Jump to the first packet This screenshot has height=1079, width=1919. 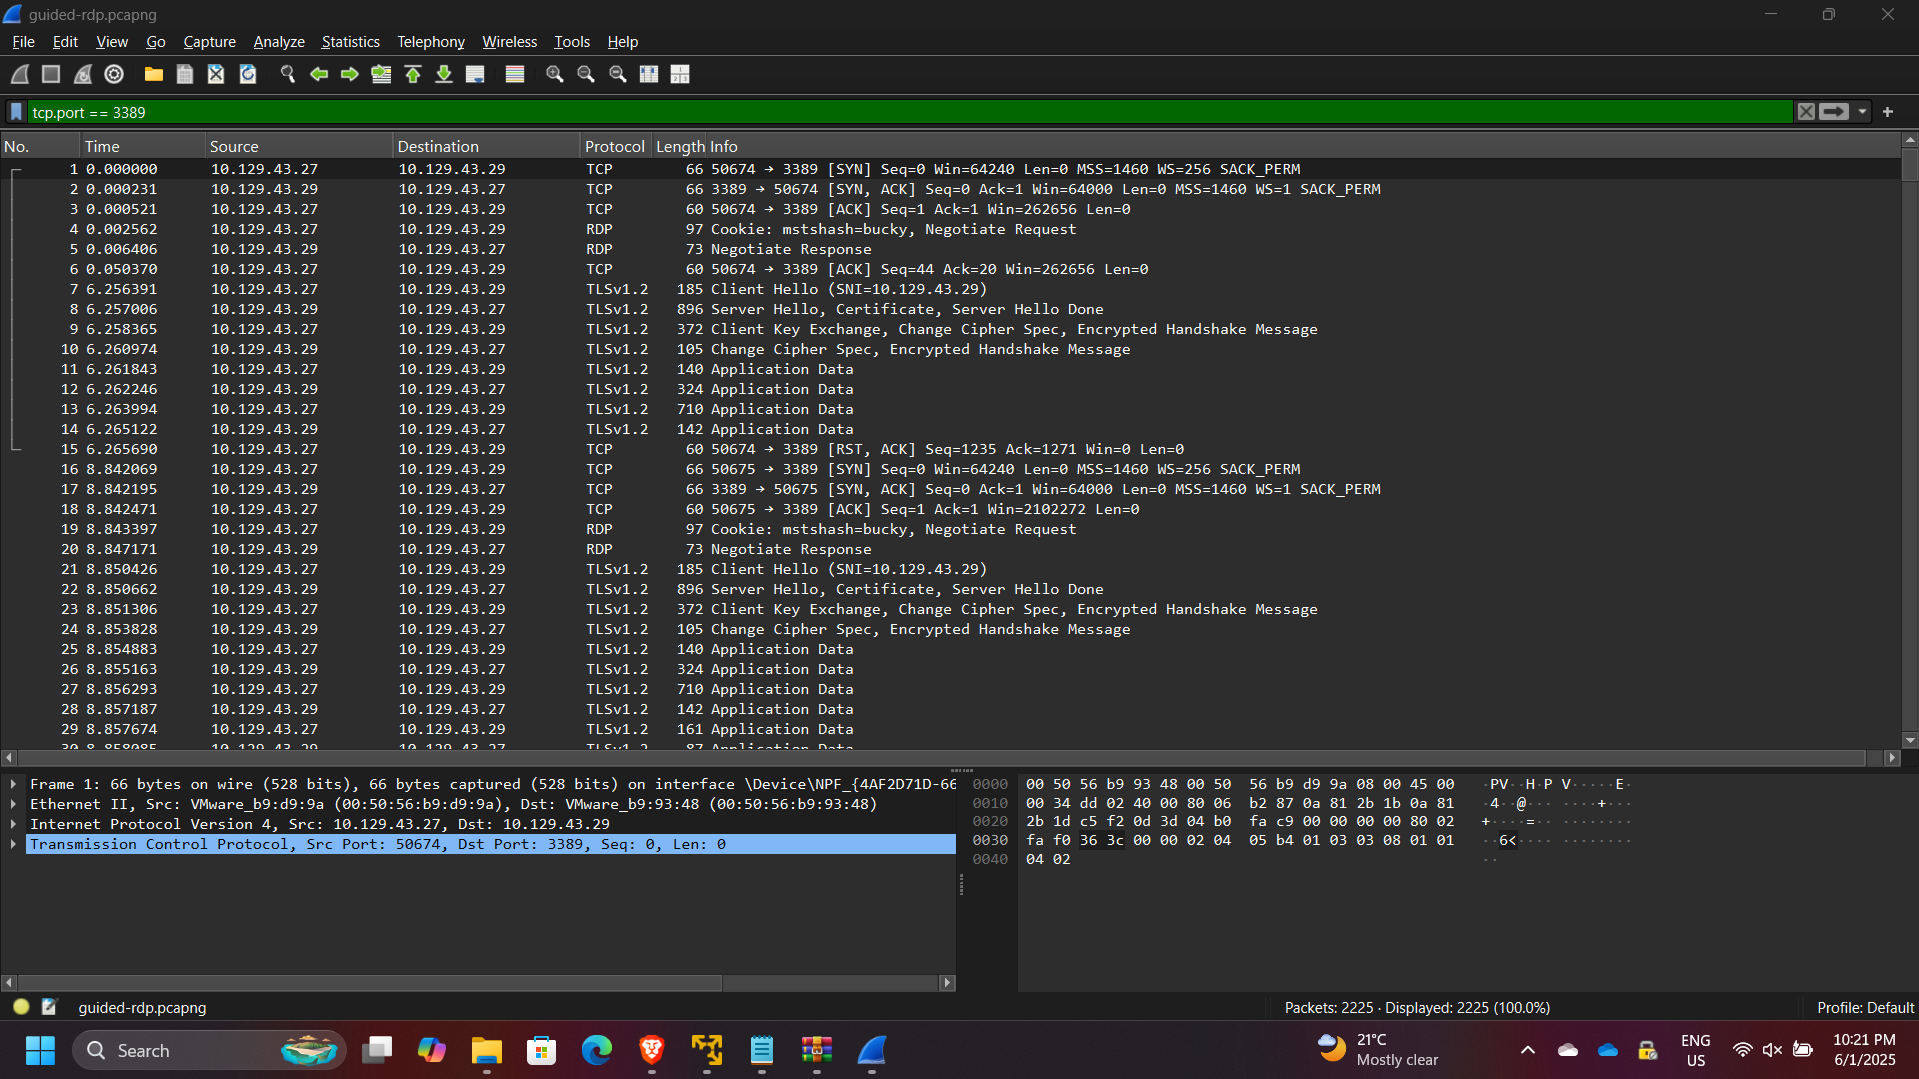(x=412, y=74)
